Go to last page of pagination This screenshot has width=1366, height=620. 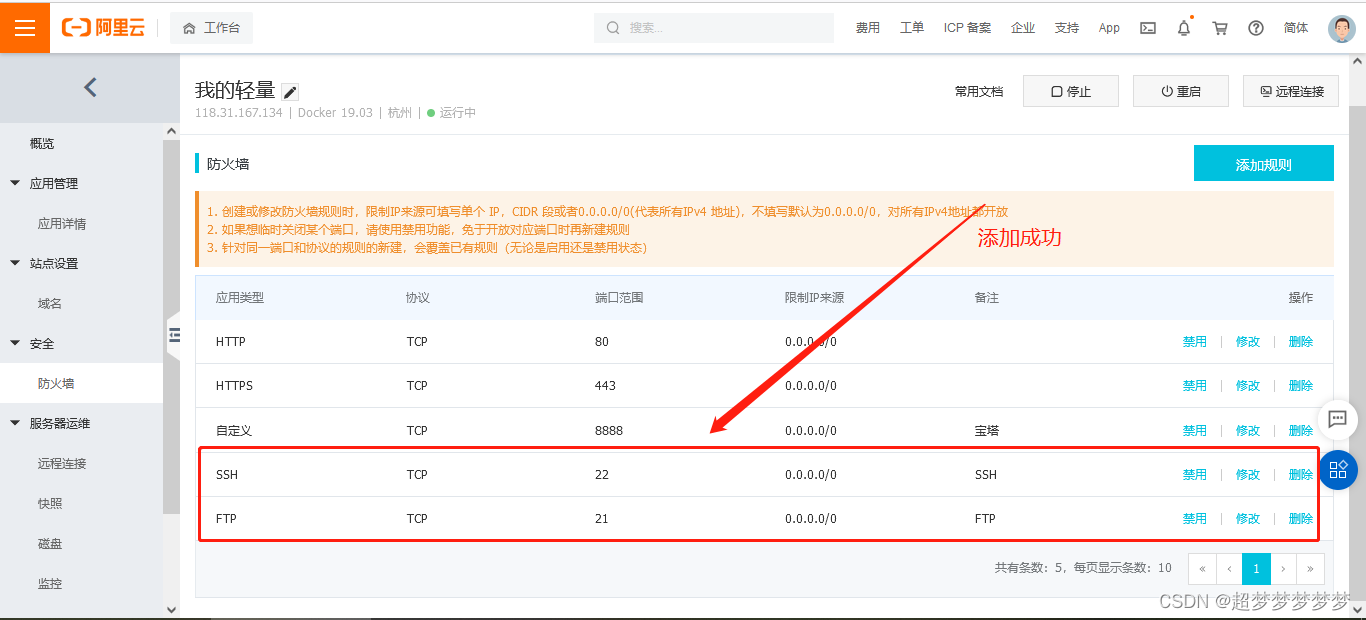(x=1310, y=568)
